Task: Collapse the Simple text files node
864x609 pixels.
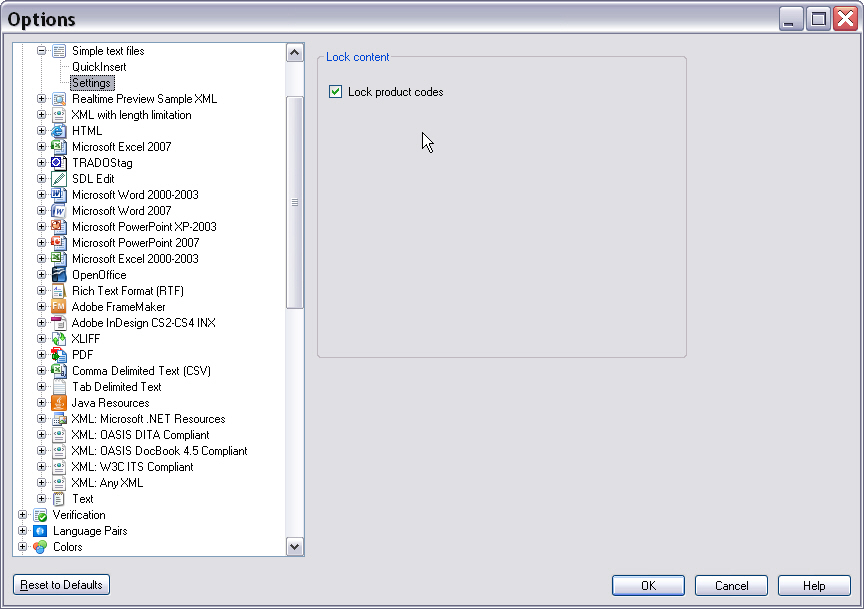Action: (x=41, y=51)
